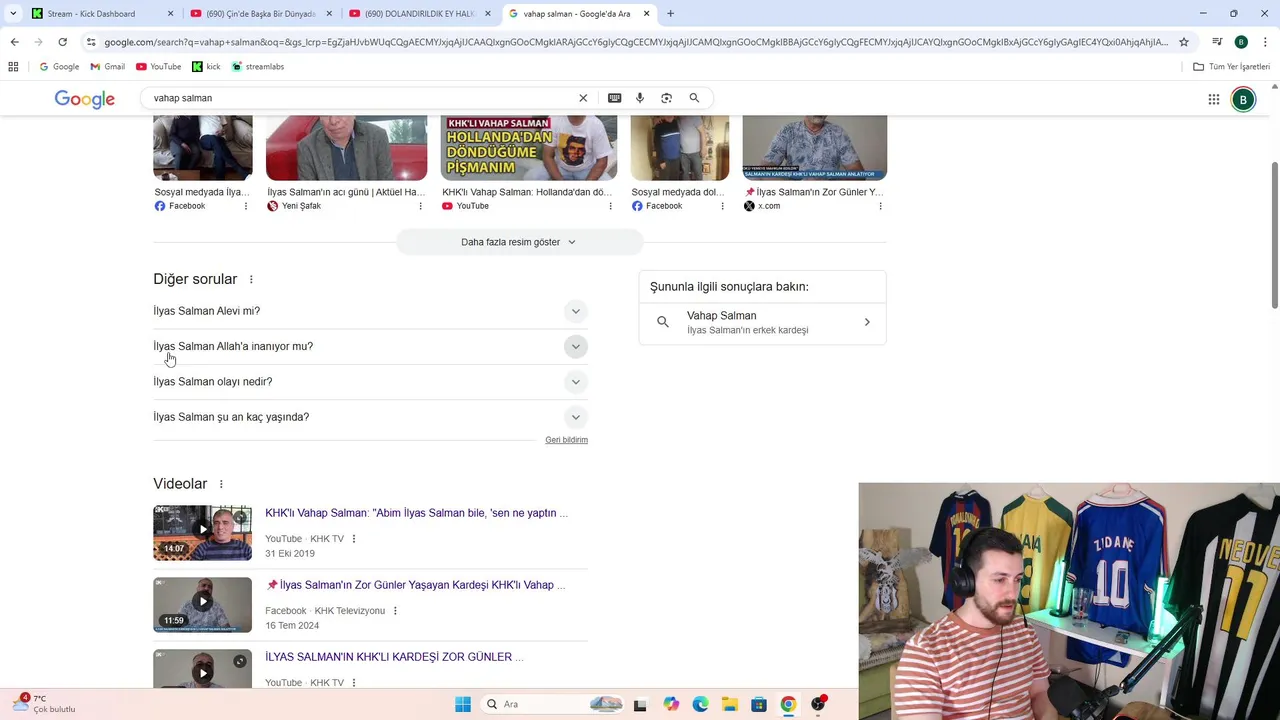Viewport: 1280px width, 720px height.
Task: Open KHK'lı Vahap Salman Hollanda'dan image caption
Action: pyautogui.click(x=527, y=192)
